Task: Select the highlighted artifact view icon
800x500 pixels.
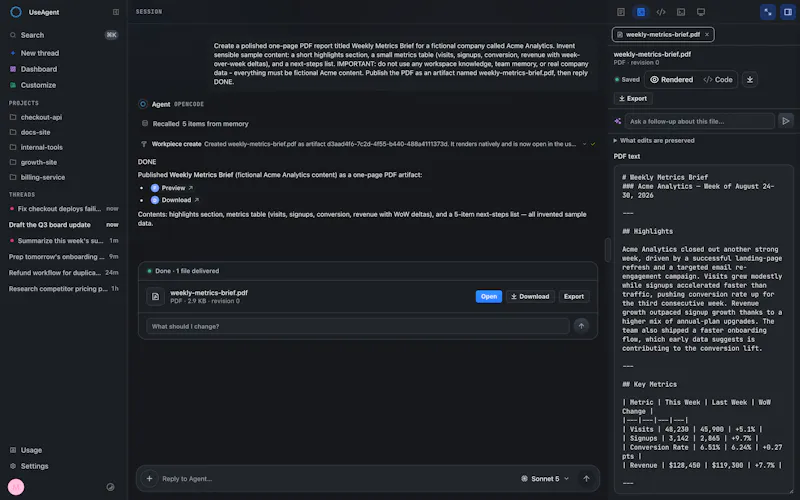Action: tap(641, 12)
